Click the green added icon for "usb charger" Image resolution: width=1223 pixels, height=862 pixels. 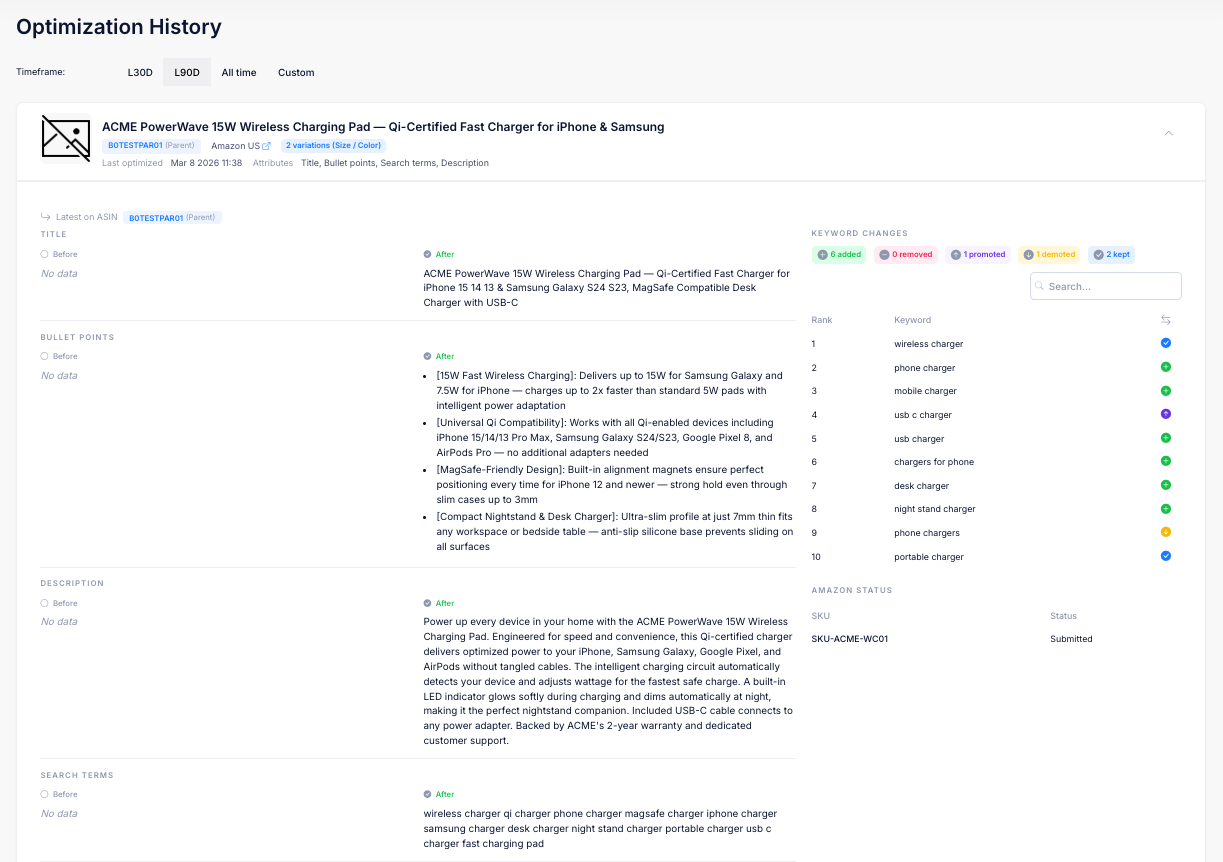point(1165,438)
